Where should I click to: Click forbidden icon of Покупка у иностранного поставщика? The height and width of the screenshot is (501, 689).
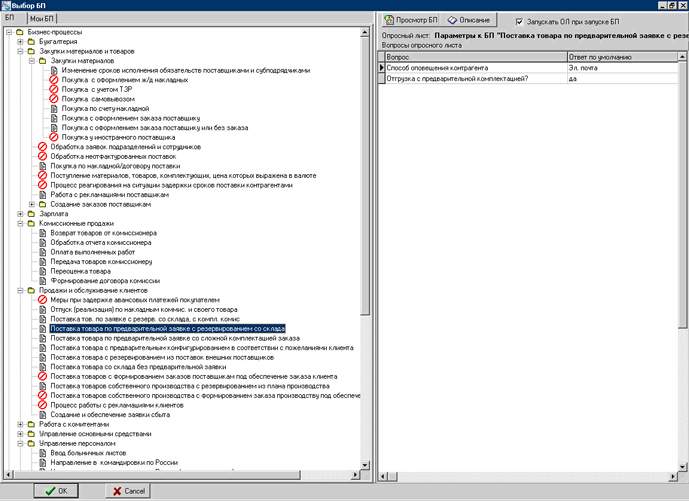[x=54, y=137]
